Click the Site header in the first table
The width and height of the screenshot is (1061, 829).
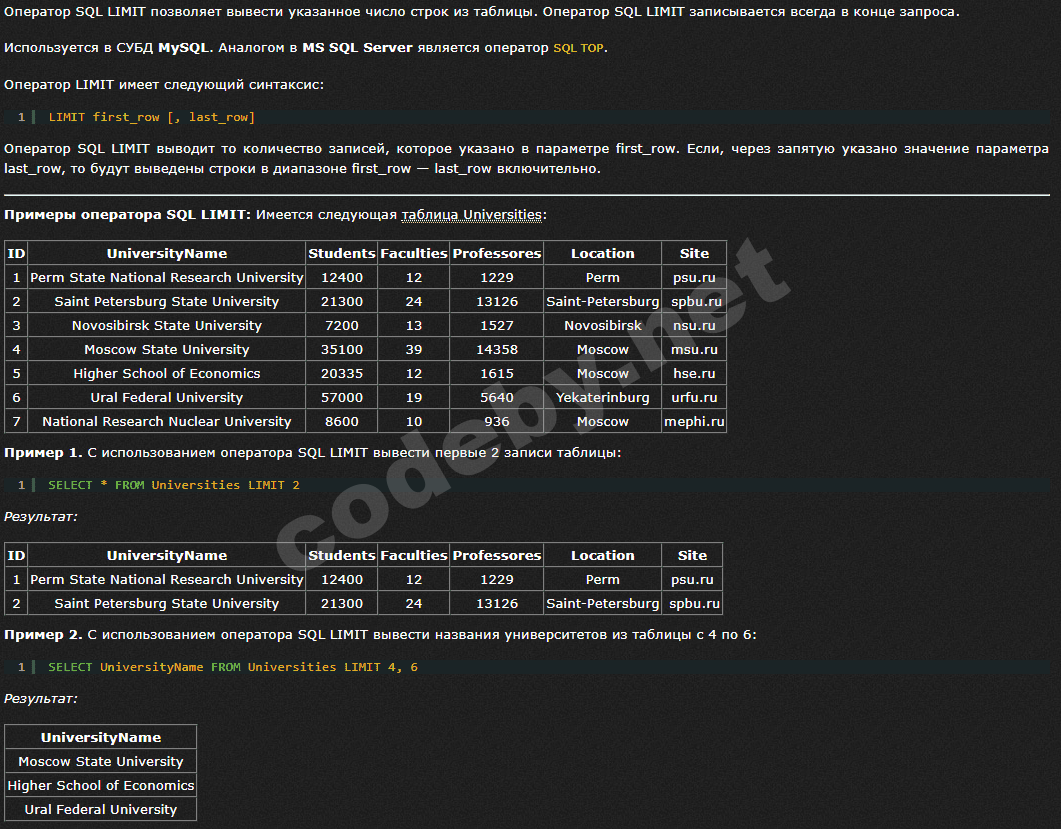coord(694,253)
